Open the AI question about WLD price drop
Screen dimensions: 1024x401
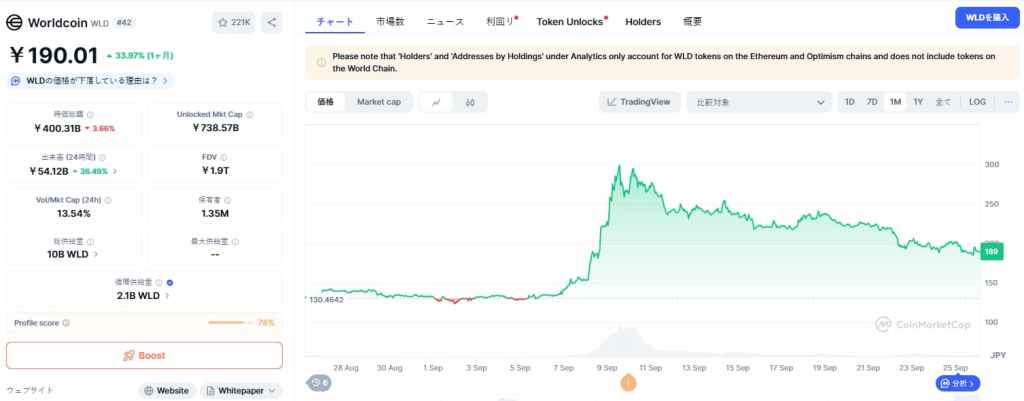pos(90,81)
